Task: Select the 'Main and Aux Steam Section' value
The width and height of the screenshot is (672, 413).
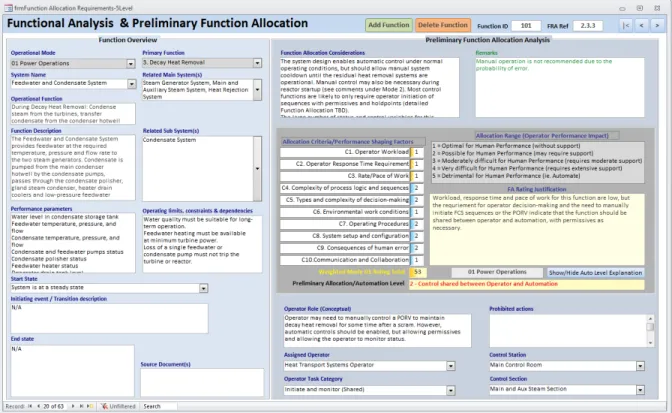Action: 528,389
